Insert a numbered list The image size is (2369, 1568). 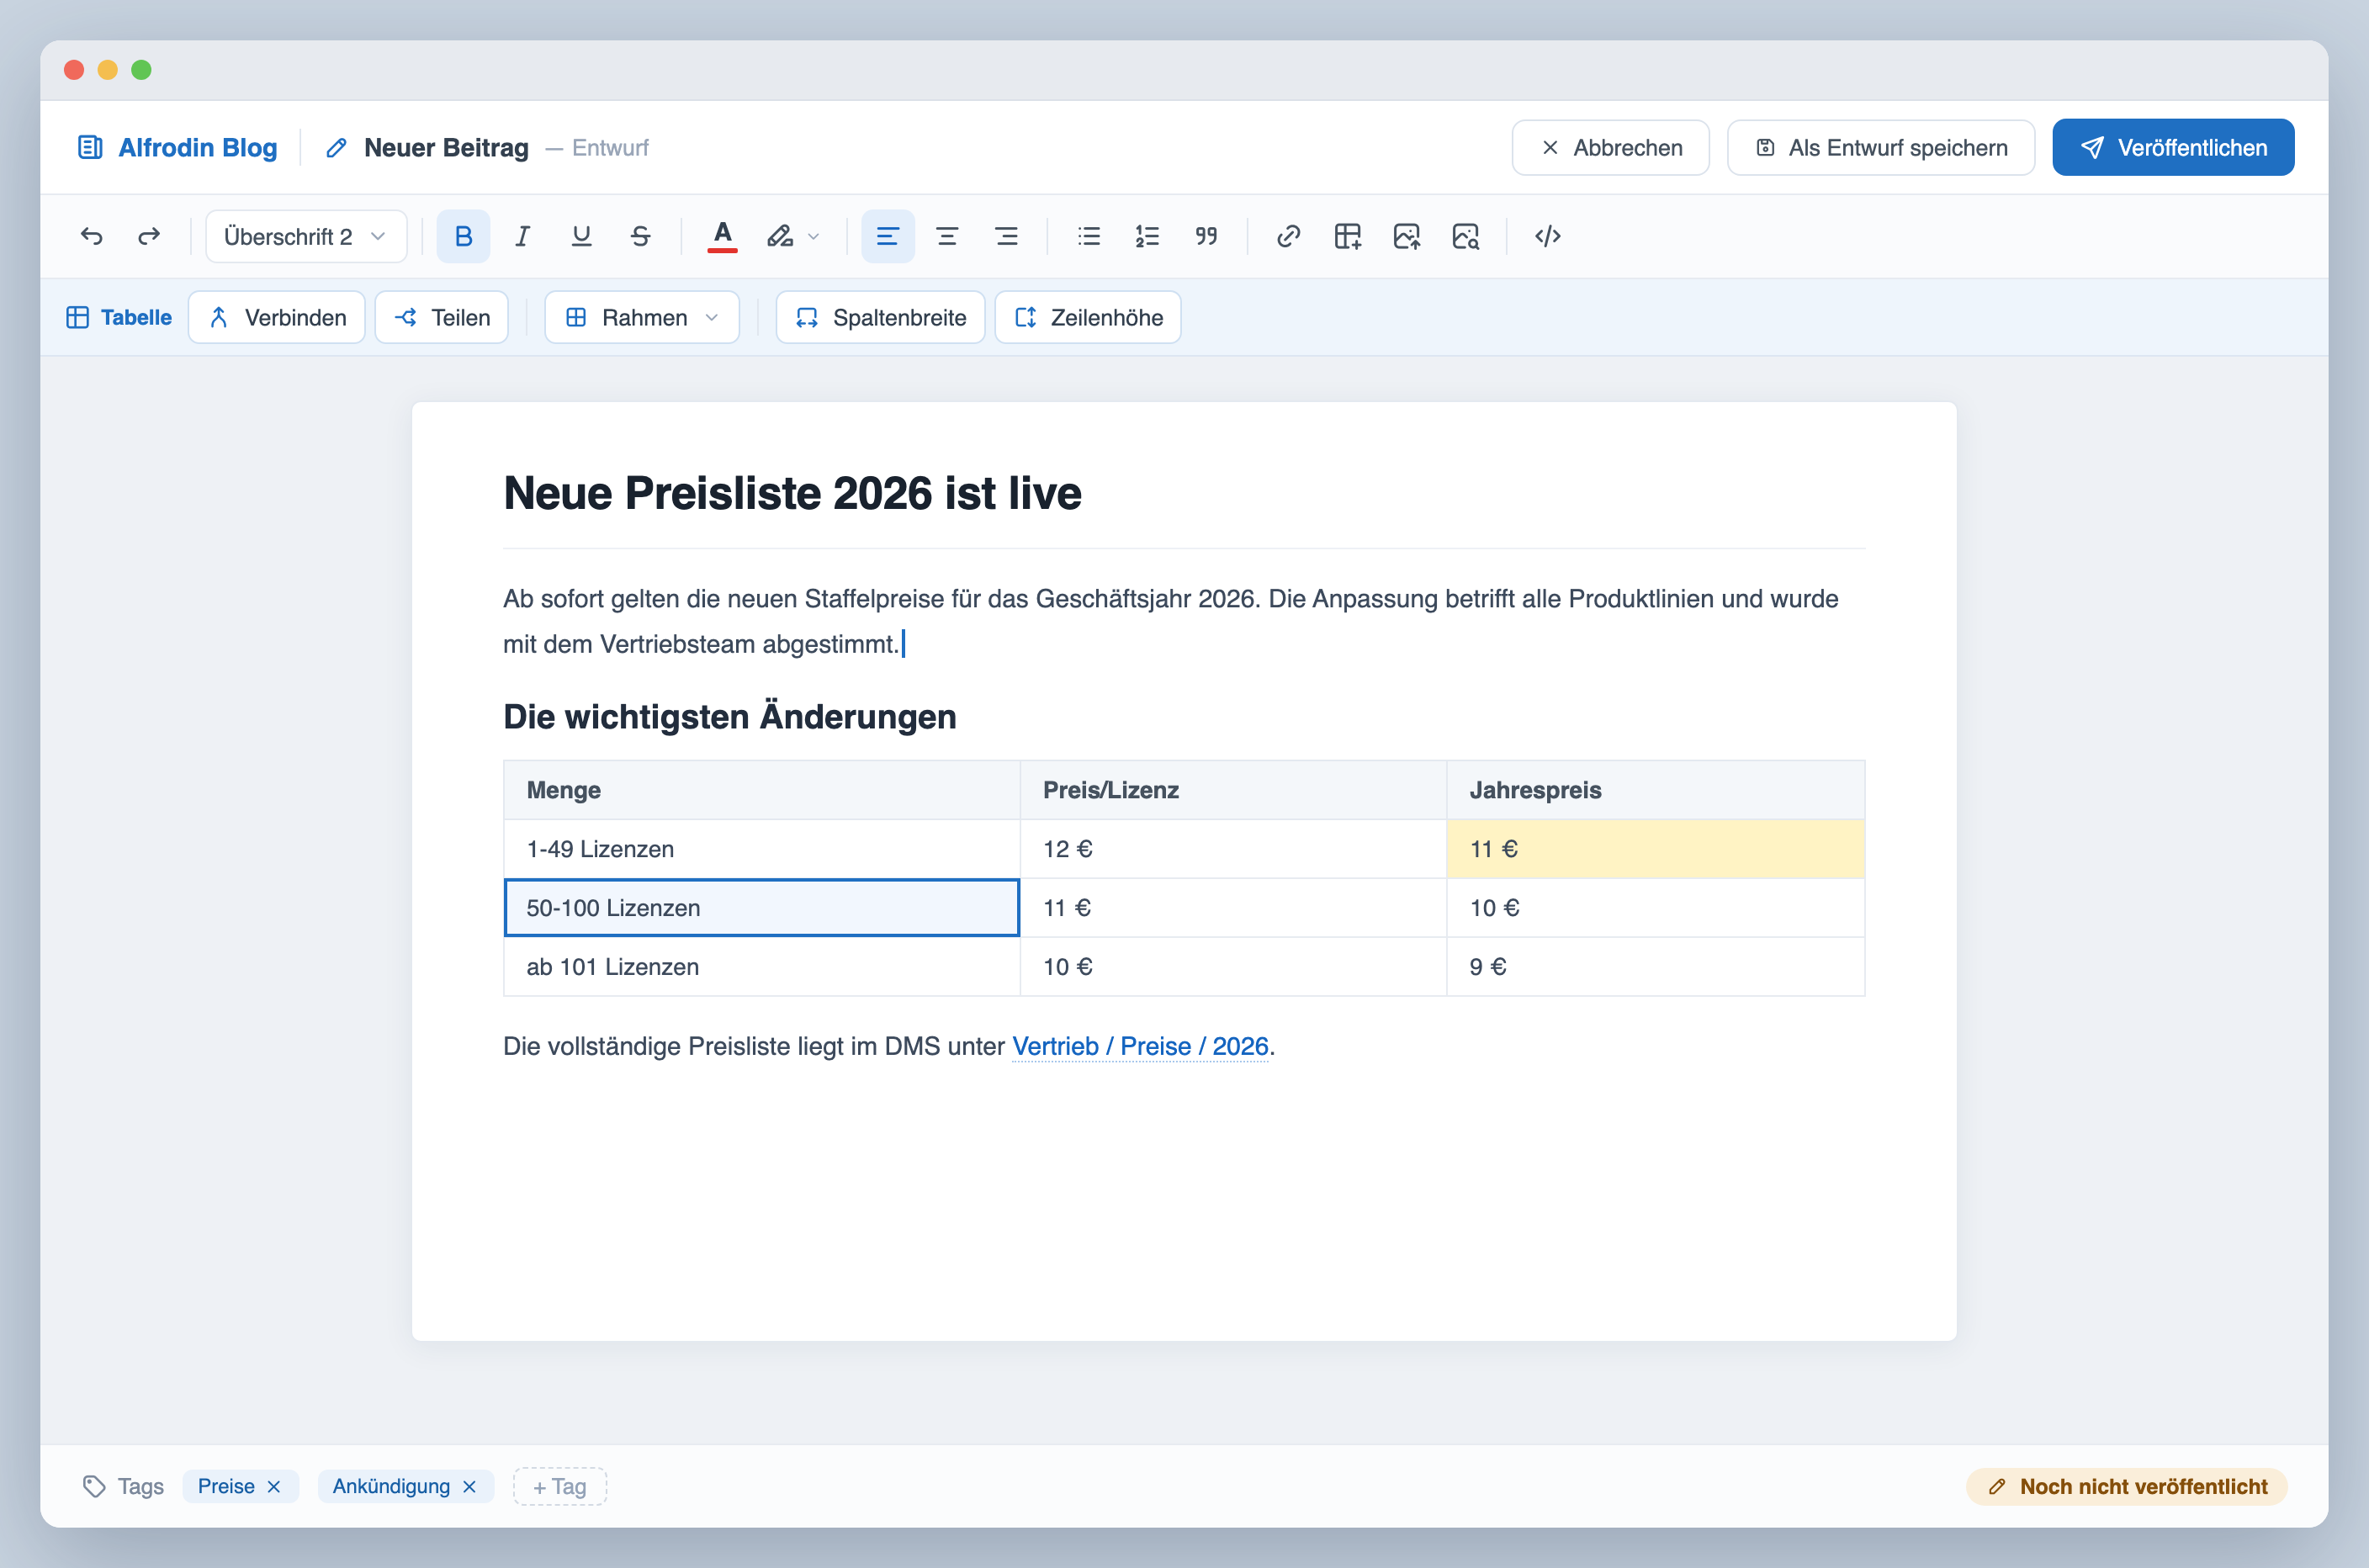(1147, 236)
